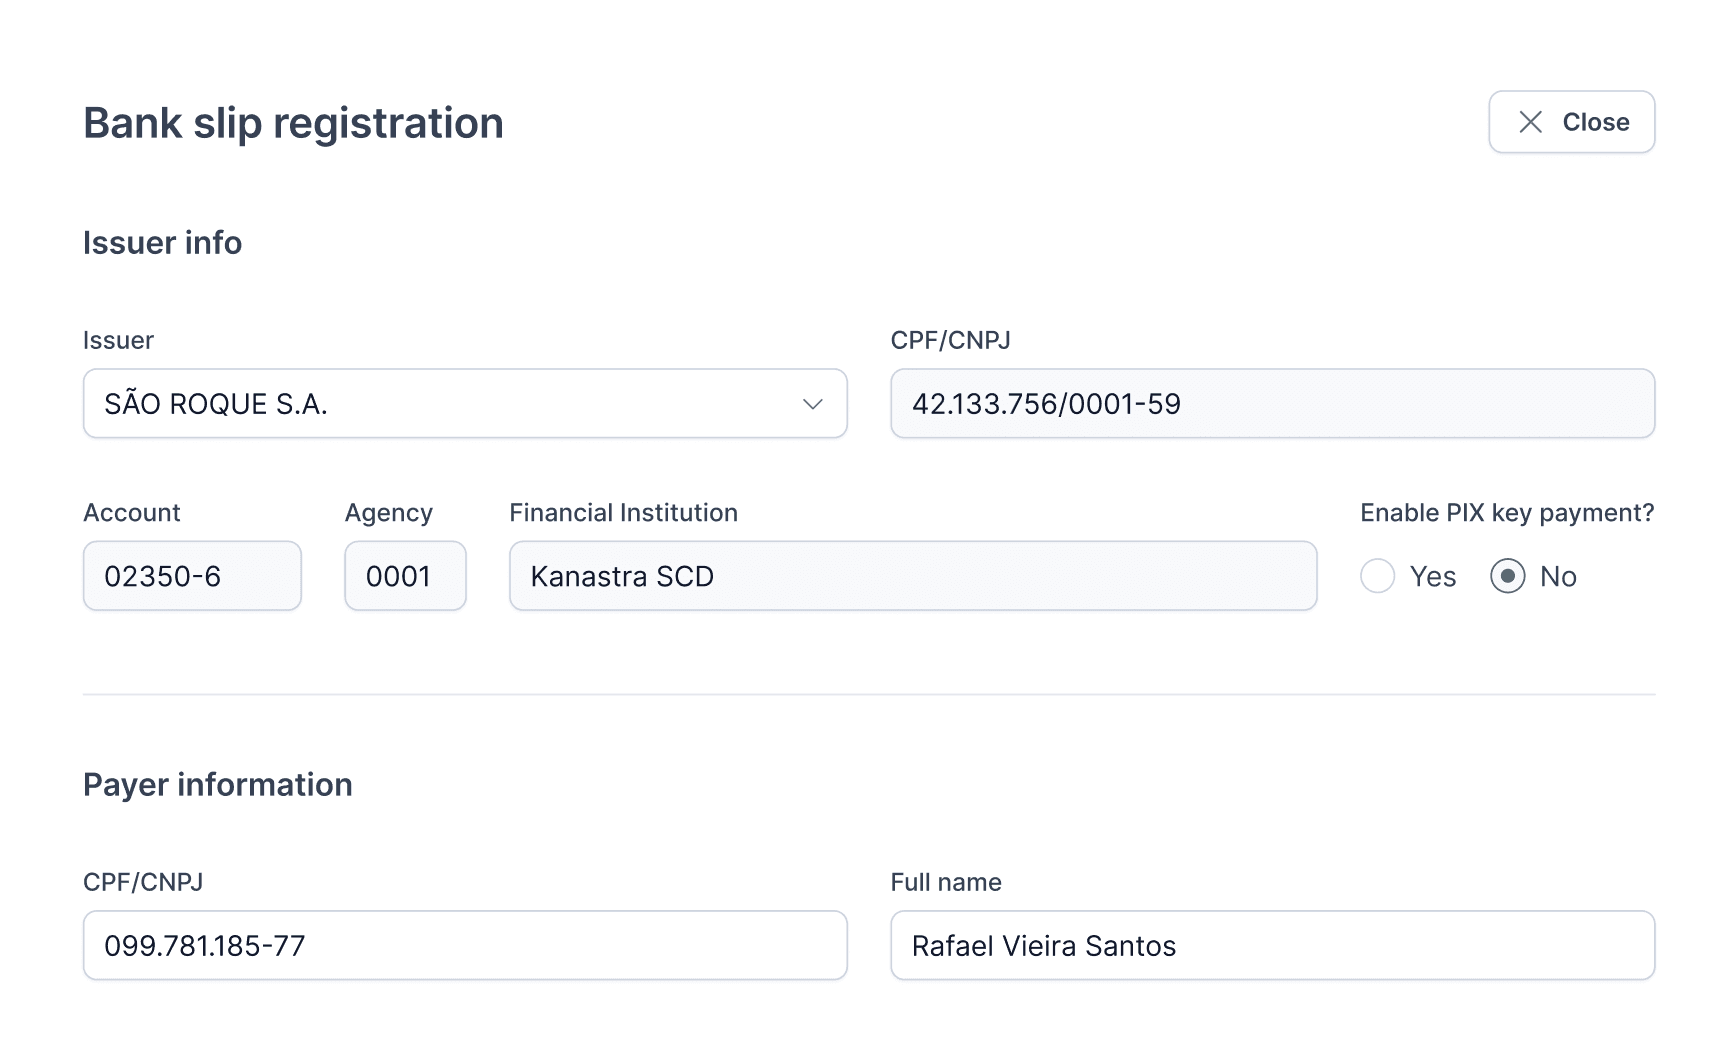
Task: Click the issuer CPF/CNPJ field 42.133.756/0001-59
Action: (x=1272, y=404)
